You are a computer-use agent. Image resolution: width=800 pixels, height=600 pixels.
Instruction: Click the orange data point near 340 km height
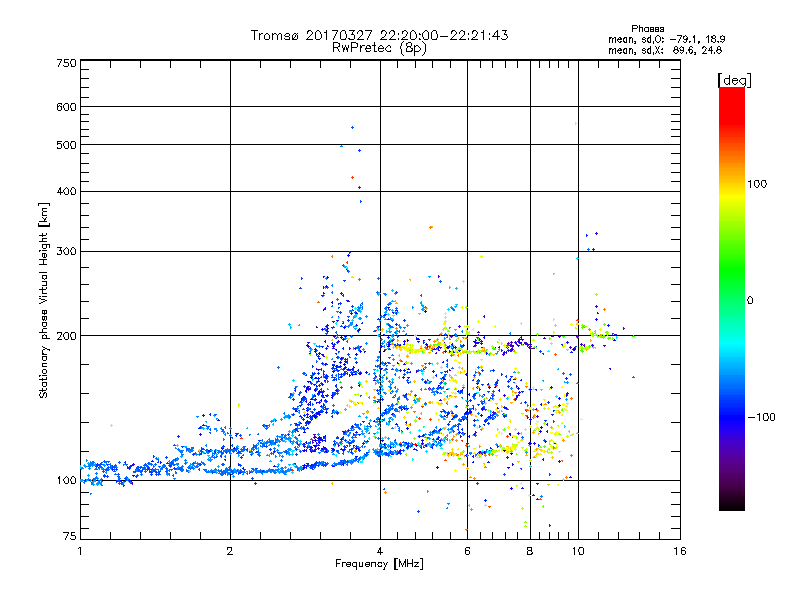(431, 227)
